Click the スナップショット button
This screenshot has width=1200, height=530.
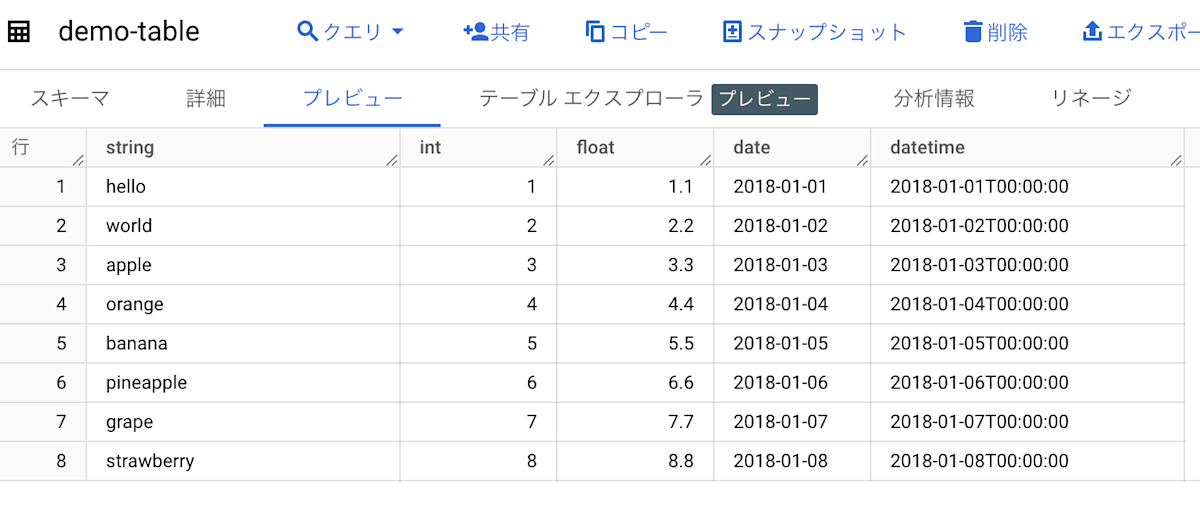coord(814,32)
